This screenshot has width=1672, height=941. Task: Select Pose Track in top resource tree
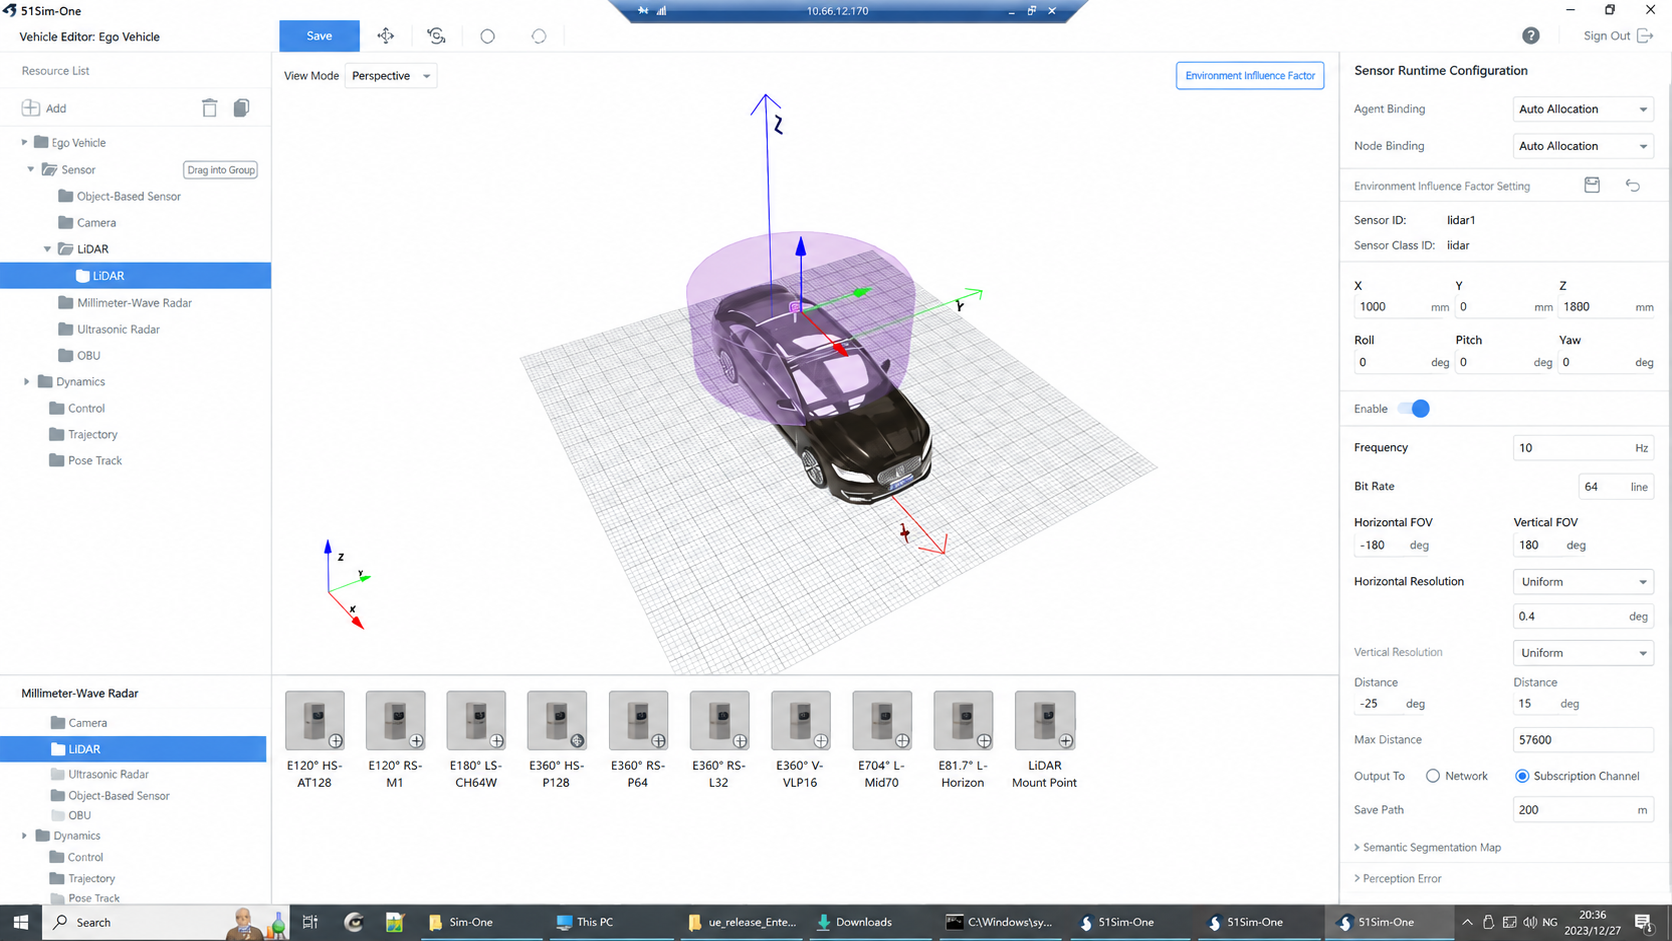(x=95, y=461)
